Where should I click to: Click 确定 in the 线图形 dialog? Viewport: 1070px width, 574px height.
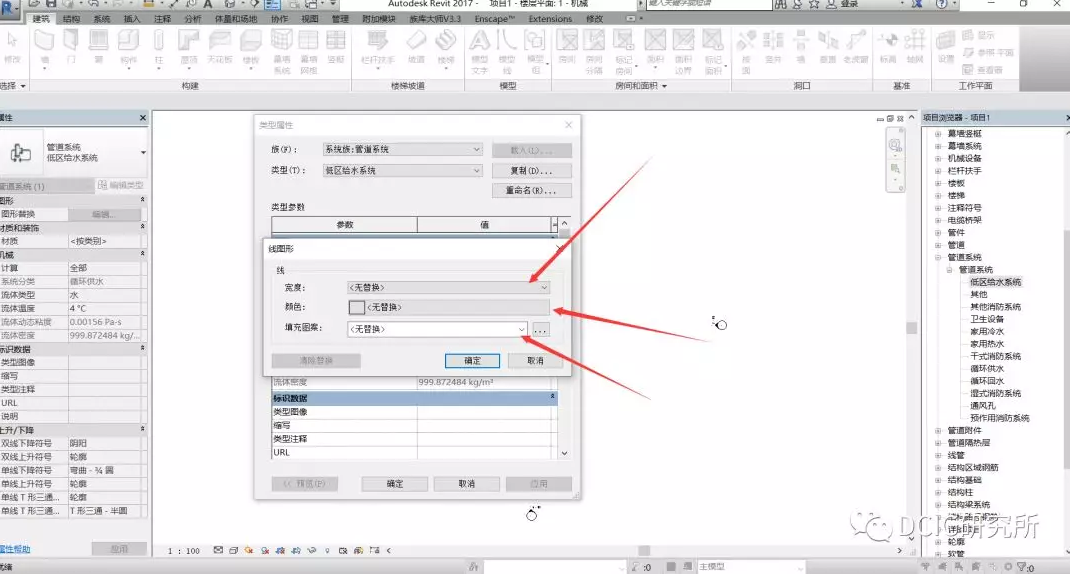point(472,360)
